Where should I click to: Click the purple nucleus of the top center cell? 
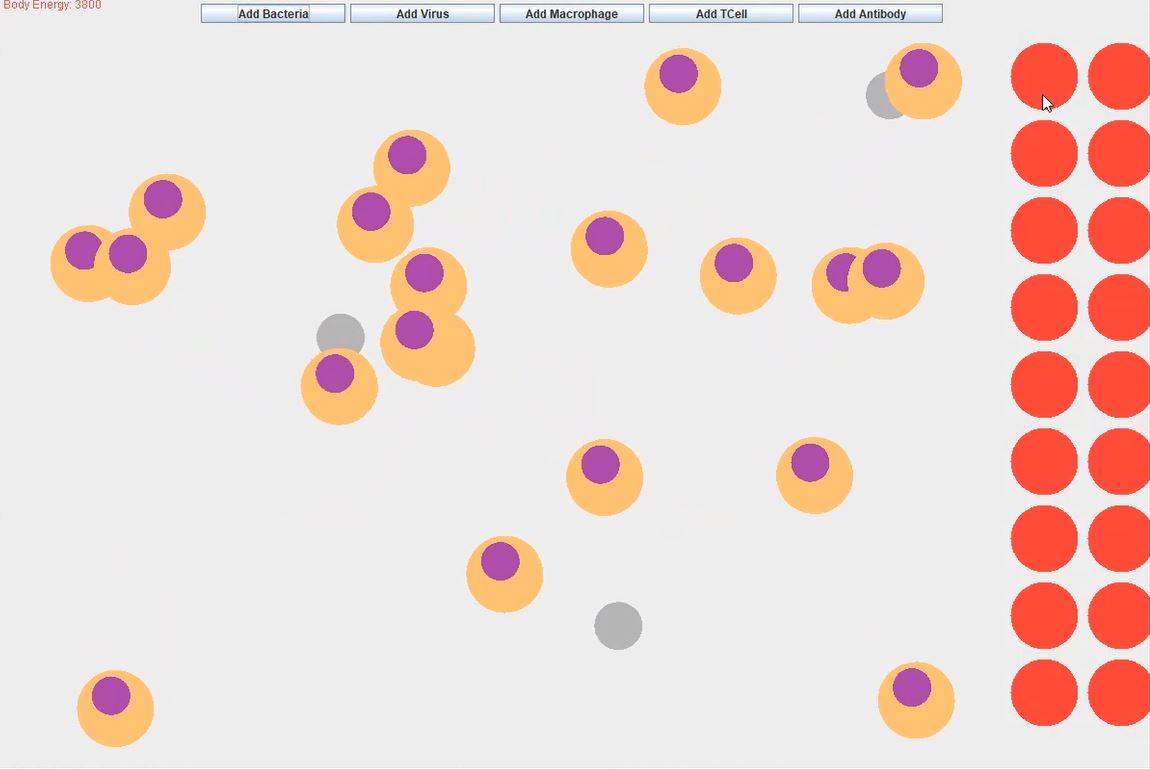pyautogui.click(x=678, y=74)
